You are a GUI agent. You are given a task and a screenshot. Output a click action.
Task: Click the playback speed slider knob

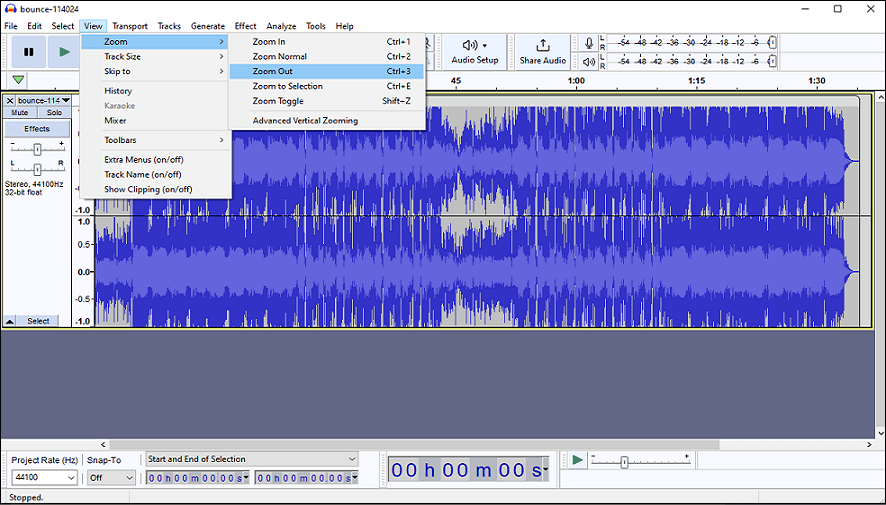pyautogui.click(x=624, y=462)
